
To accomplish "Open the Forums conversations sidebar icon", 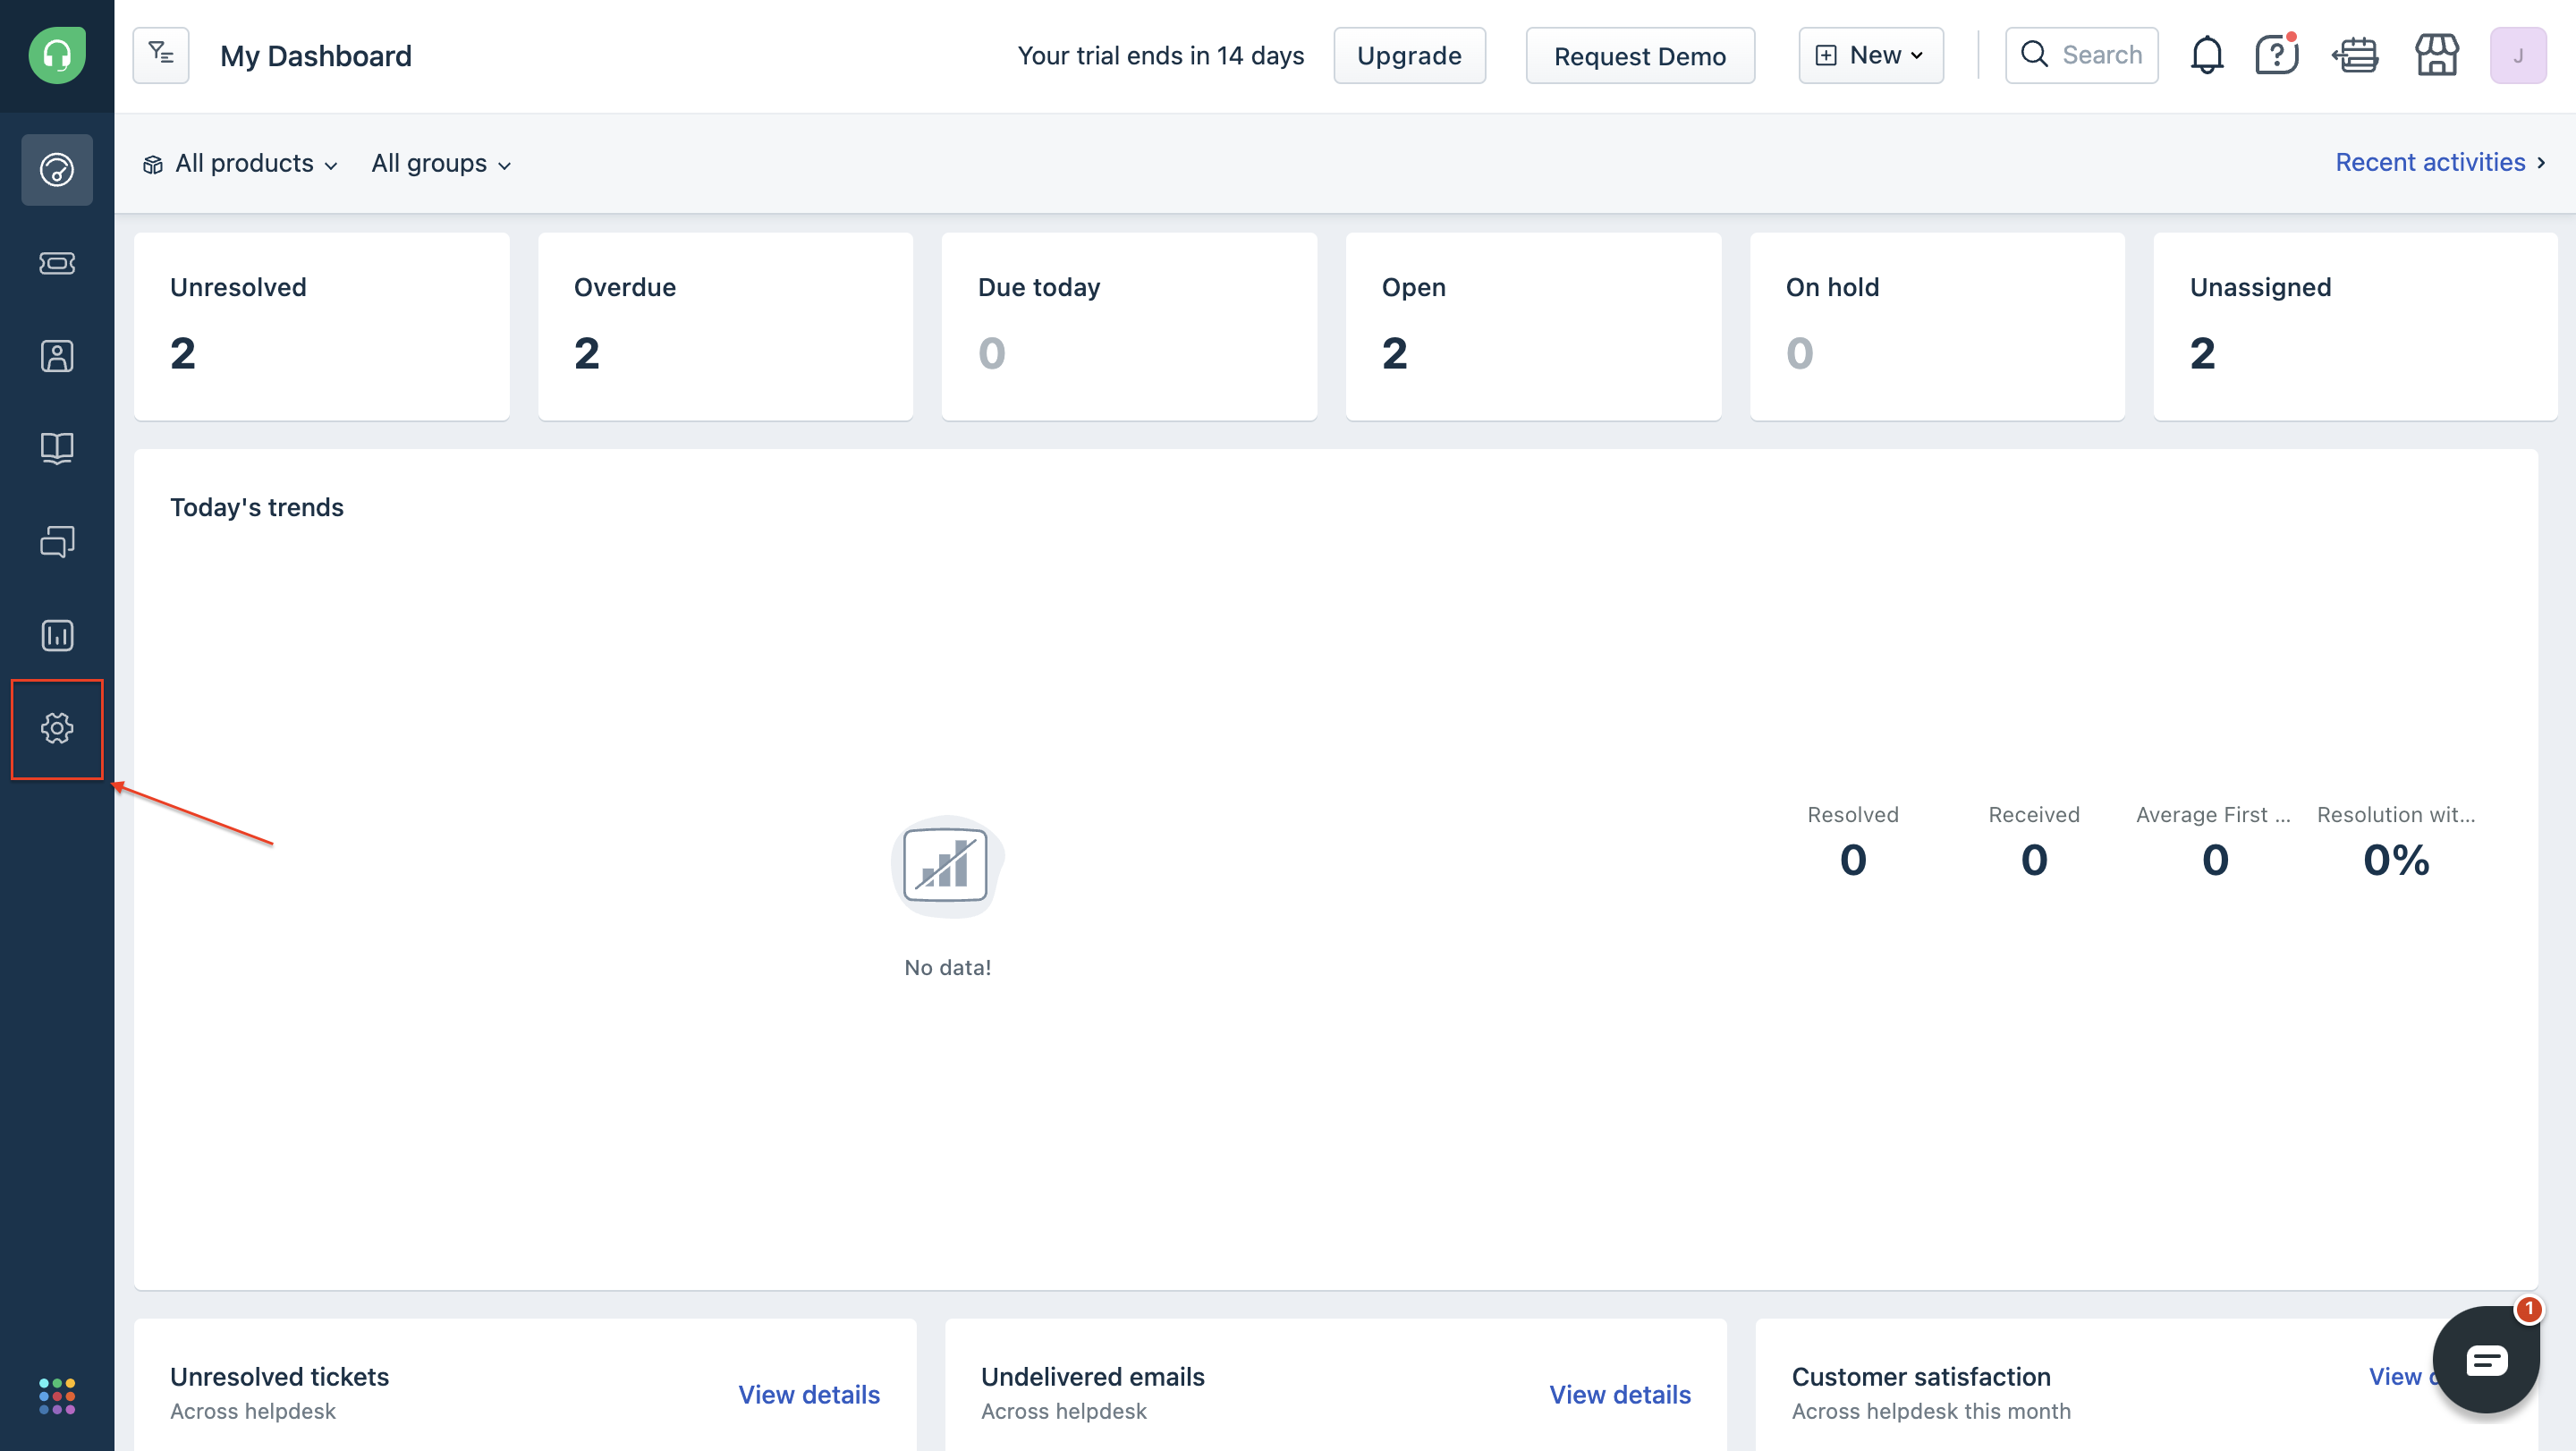I will (57, 541).
